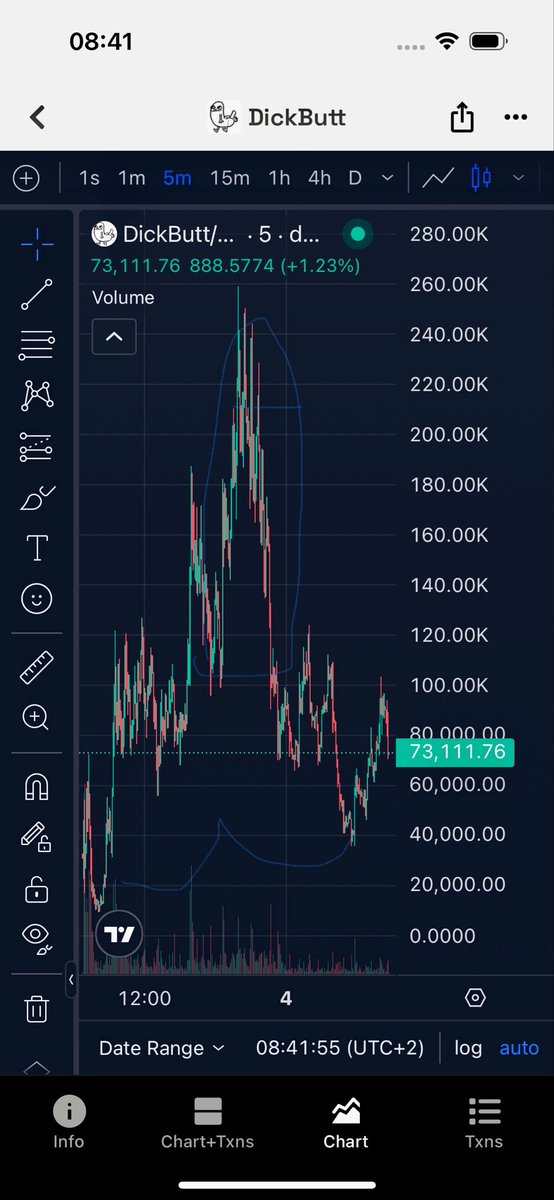This screenshot has width=554, height=1200.
Task: Select the Text annotation tool
Action: pos(37,548)
